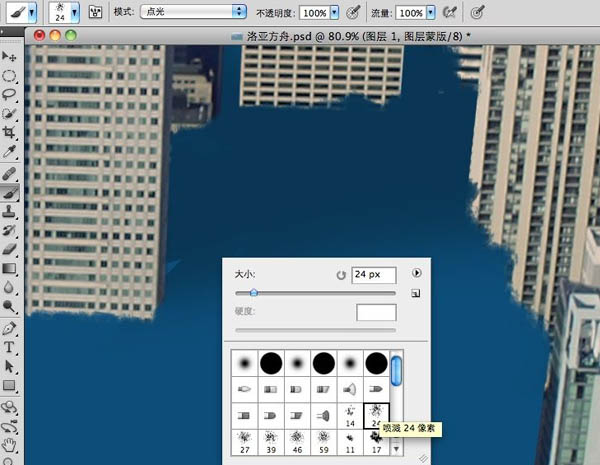
Task: Click the brush size slider handle
Action: 253,293
